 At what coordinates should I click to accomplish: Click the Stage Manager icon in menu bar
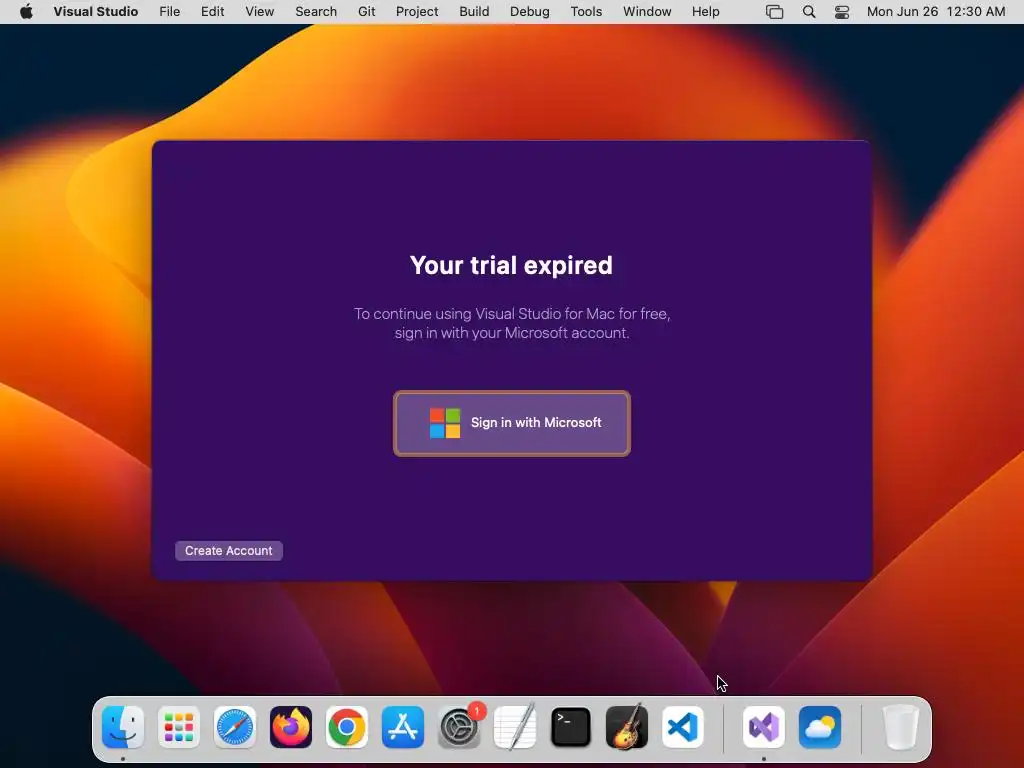(x=775, y=12)
